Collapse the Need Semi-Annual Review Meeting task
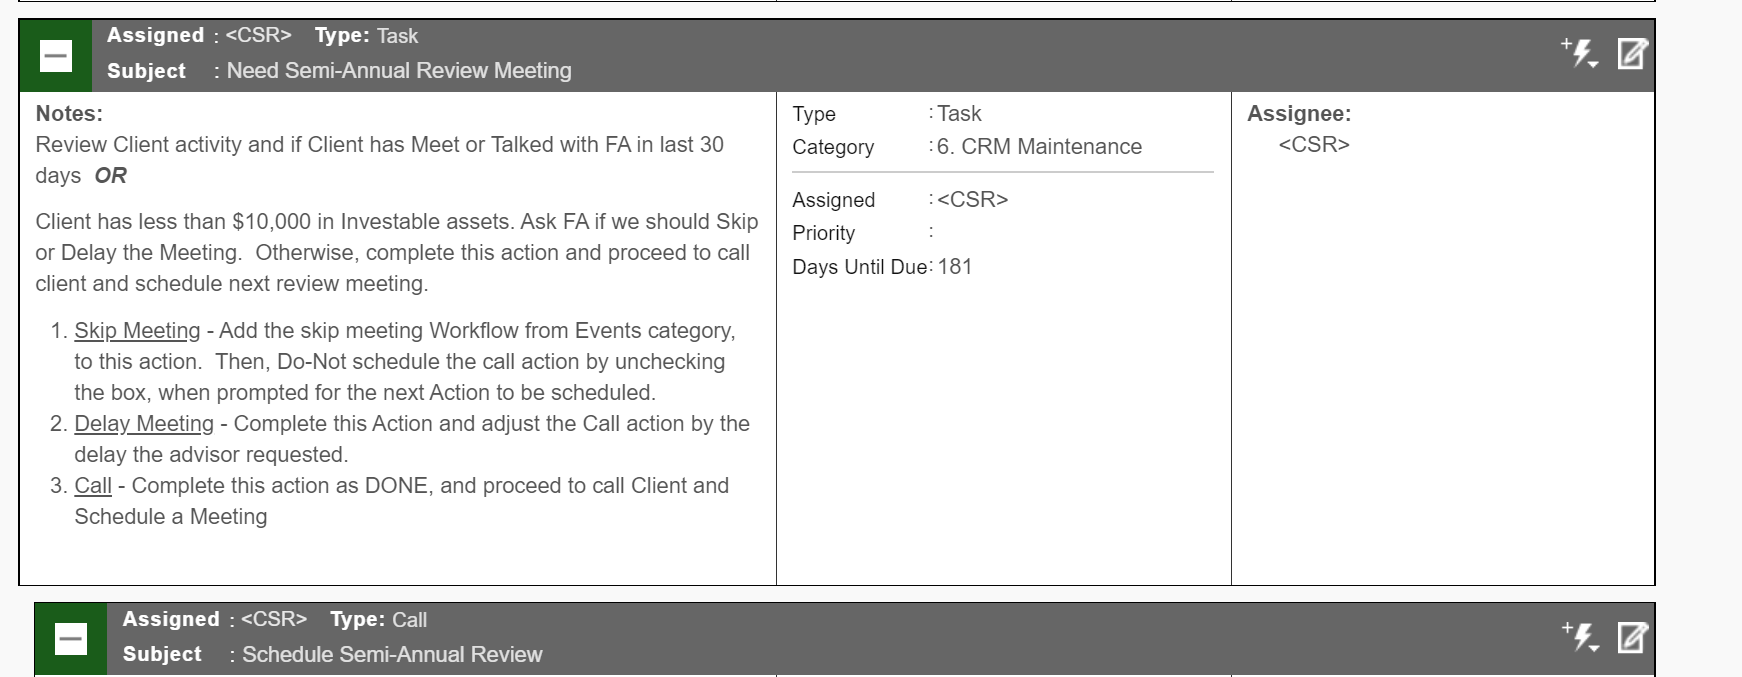The width and height of the screenshot is (1742, 677). coord(55,56)
